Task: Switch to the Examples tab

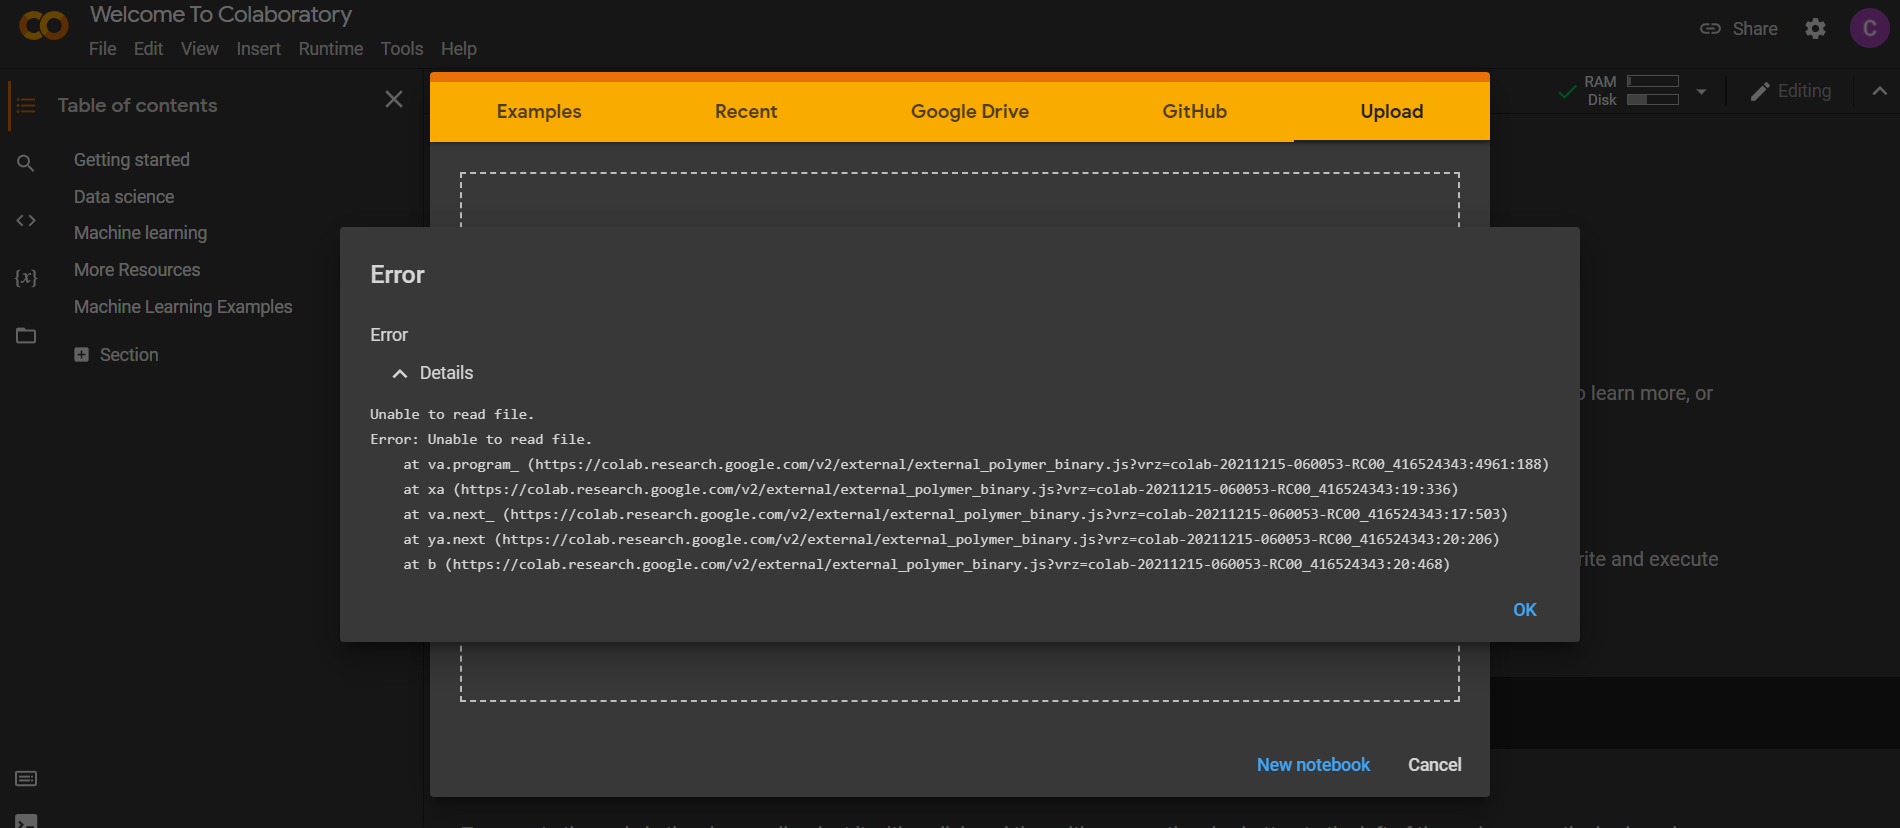Action: [539, 111]
